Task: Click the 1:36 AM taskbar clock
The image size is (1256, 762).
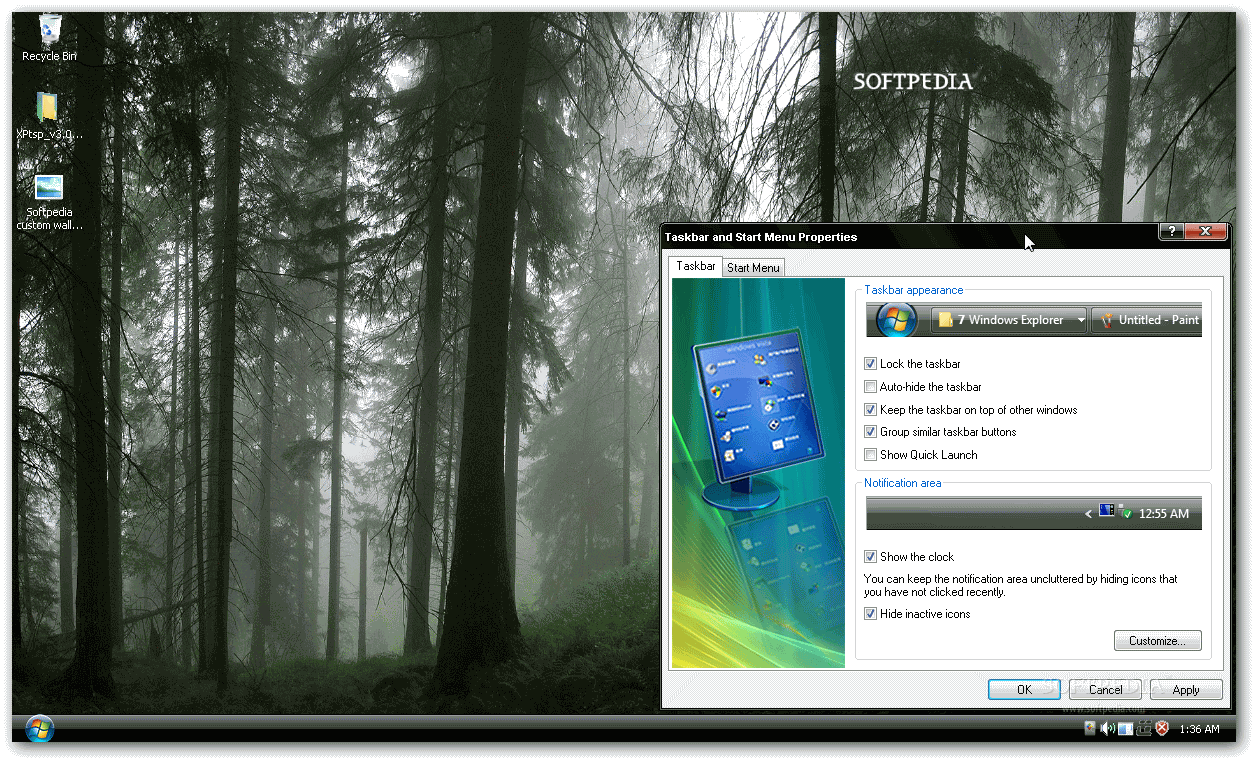Action: 1199,729
